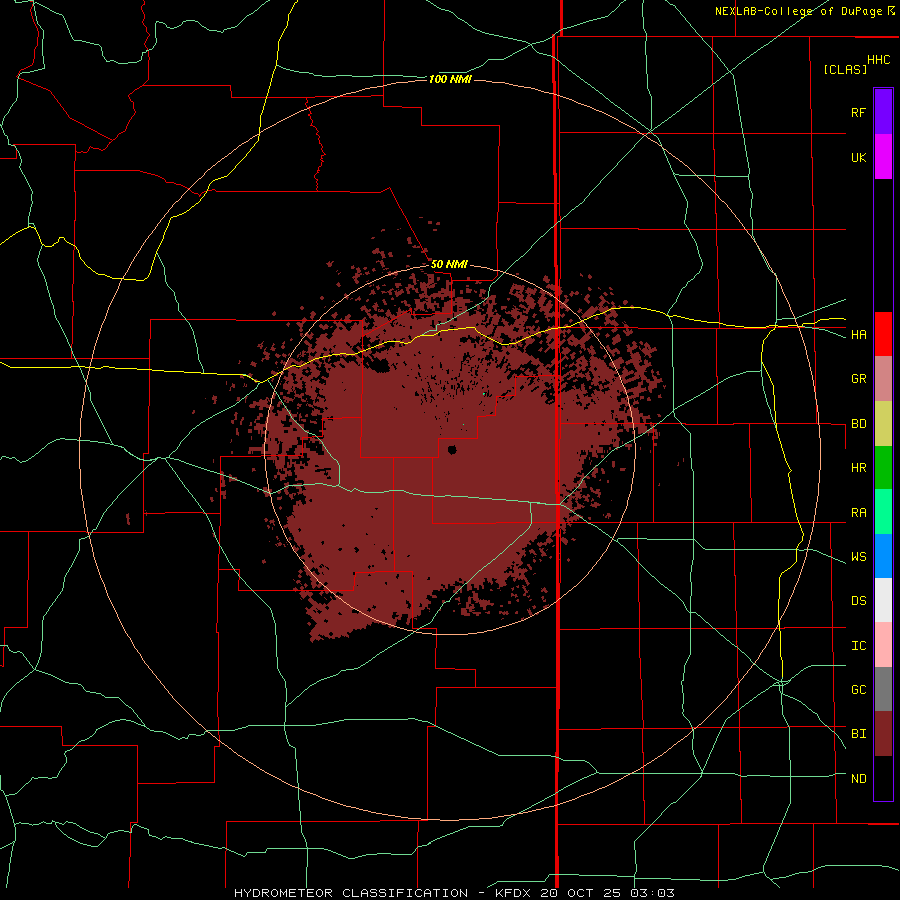900x900 pixels.
Task: Select the GR legend color block
Action: click(883, 378)
